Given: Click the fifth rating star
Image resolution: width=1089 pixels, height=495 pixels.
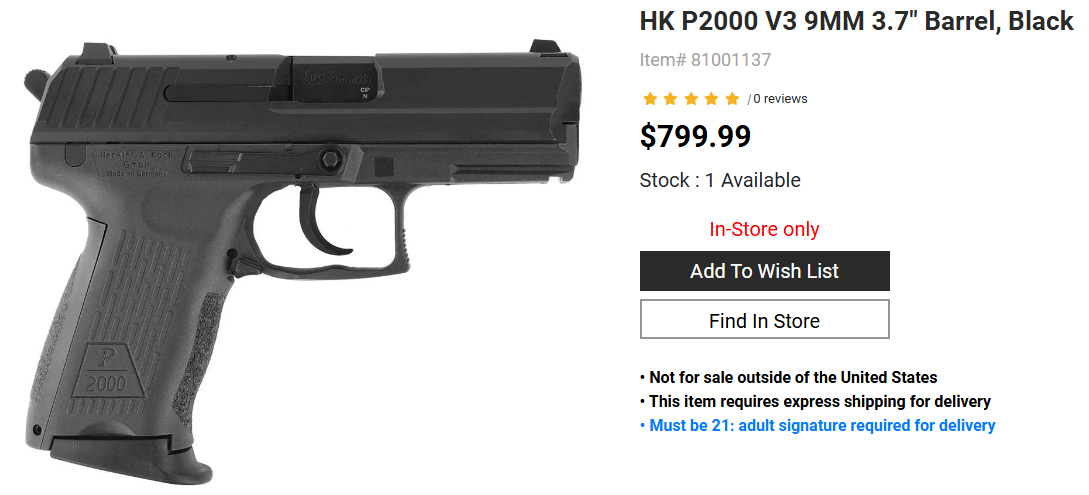Looking at the screenshot, I should tap(732, 99).
